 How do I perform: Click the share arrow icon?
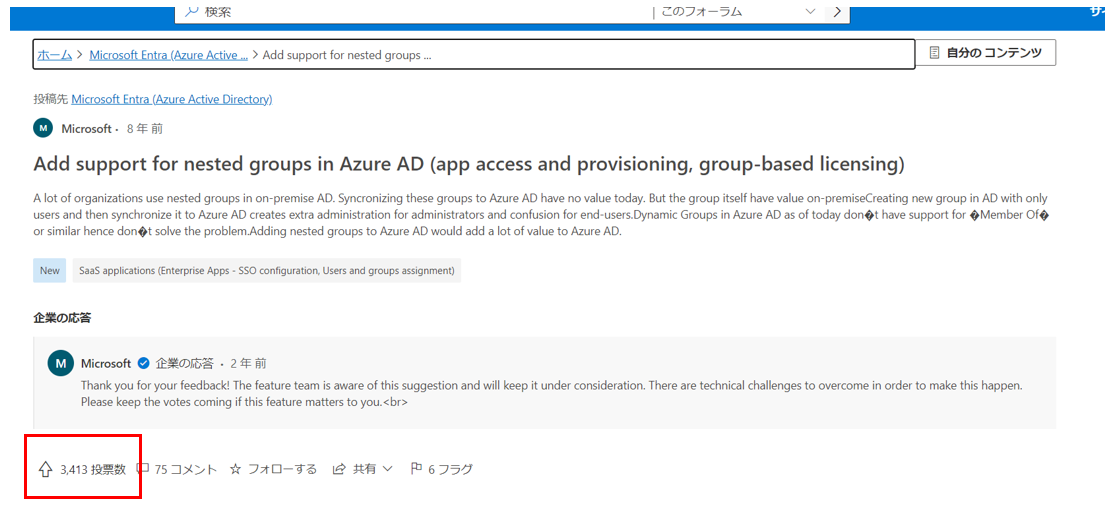[339, 469]
